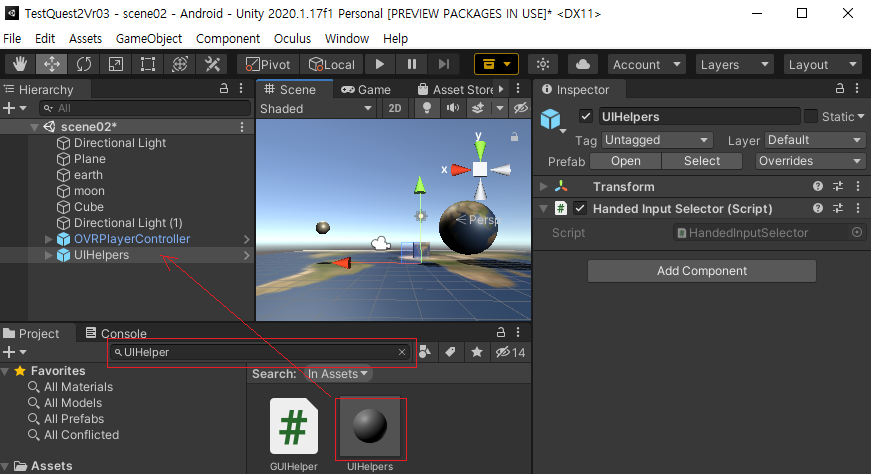Viewport: 871px width, 474px height.
Task: Open Unity services sun icon
Action: 543,64
